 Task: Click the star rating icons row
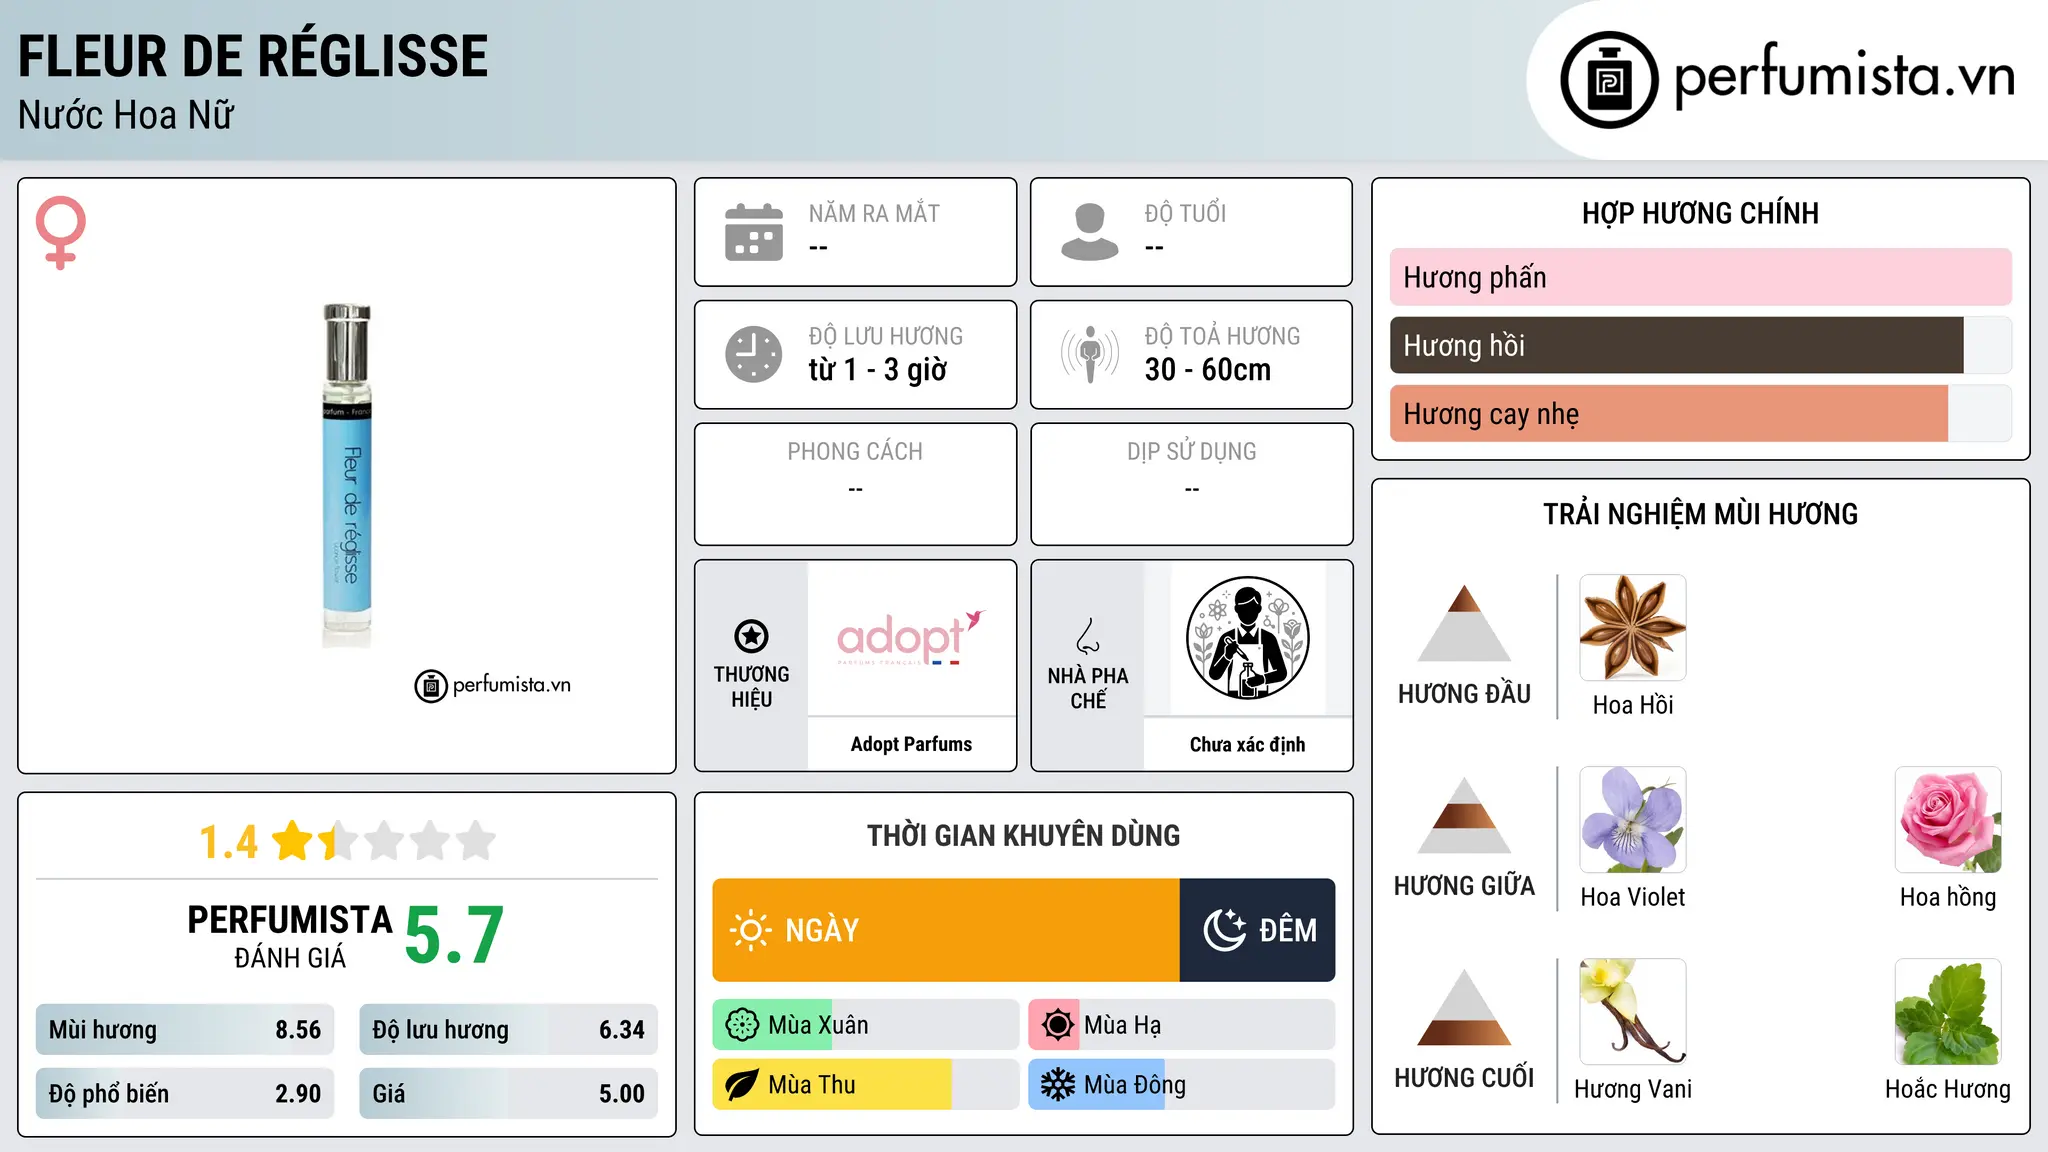point(384,841)
